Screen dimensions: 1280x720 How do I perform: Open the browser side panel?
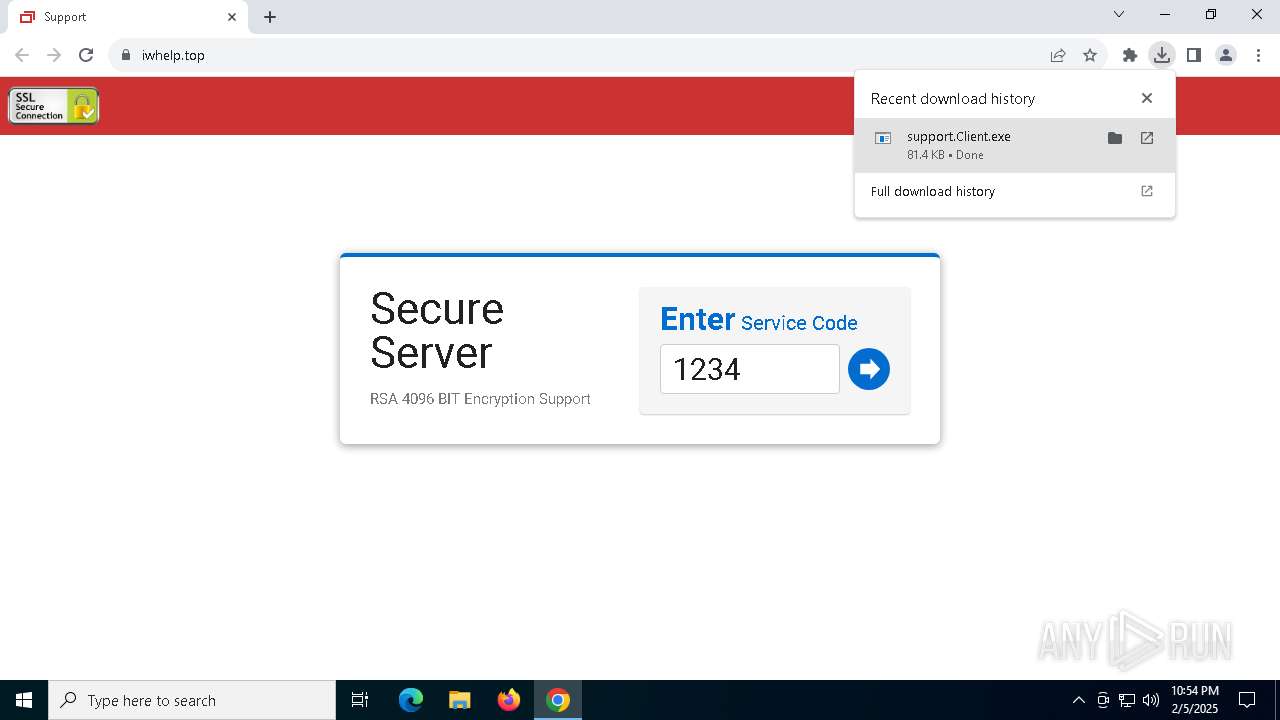pyautogui.click(x=1194, y=55)
